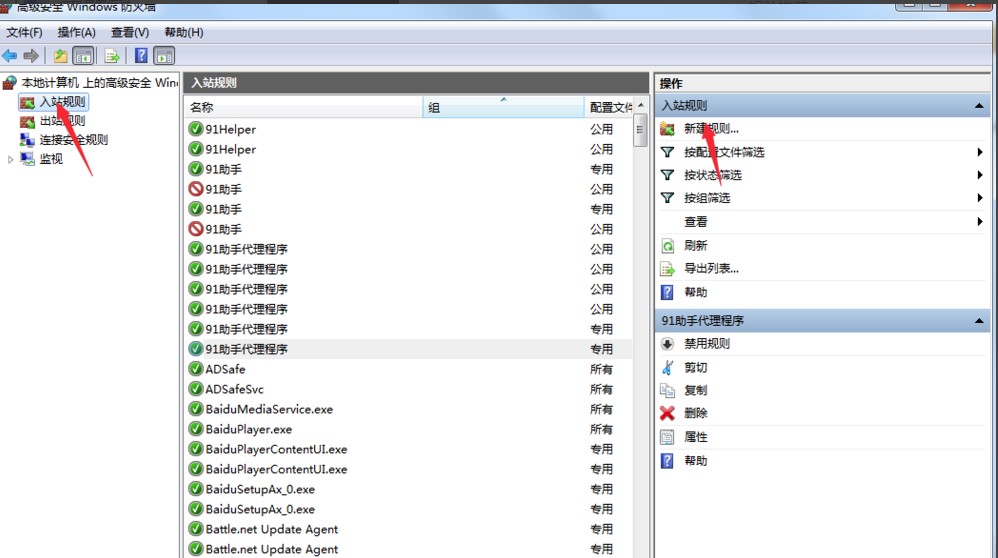
Task: Click the disable icon beside 禁用规则
Action: 667,344
